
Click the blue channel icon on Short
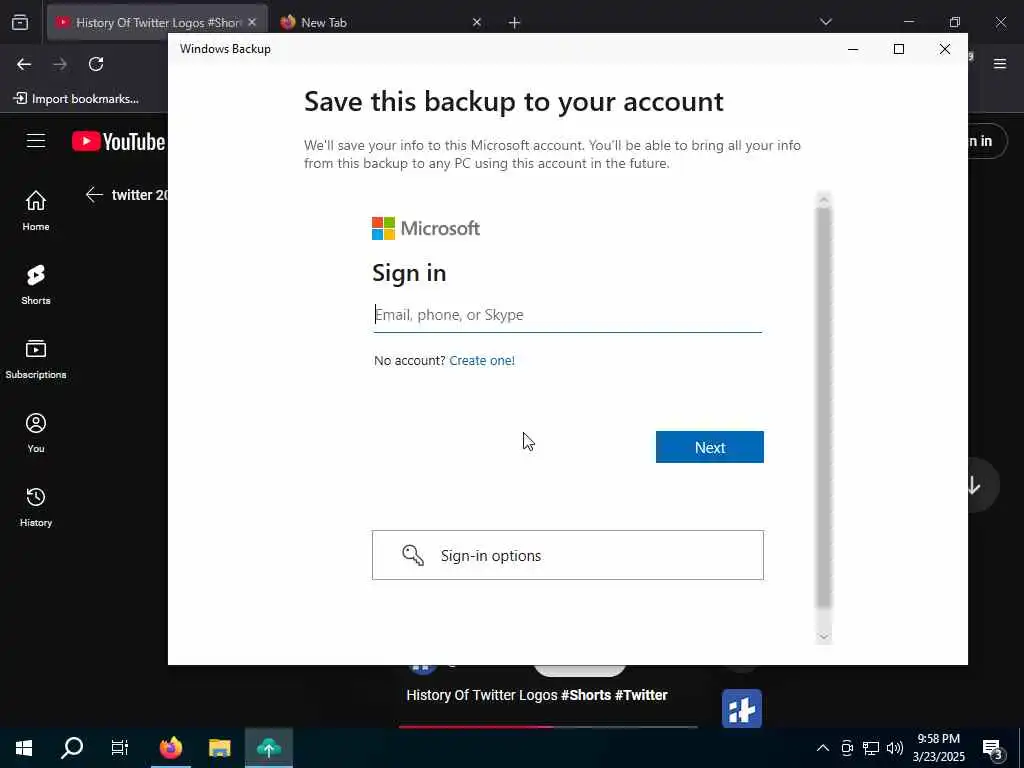coord(742,709)
